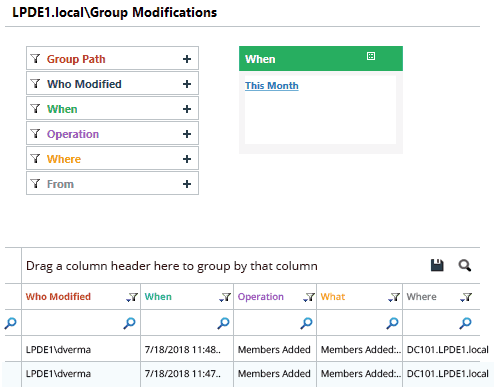Sort by the Operation column header label
Image resolution: width=494 pixels, height=387 pixels.
pyautogui.click(x=261, y=297)
